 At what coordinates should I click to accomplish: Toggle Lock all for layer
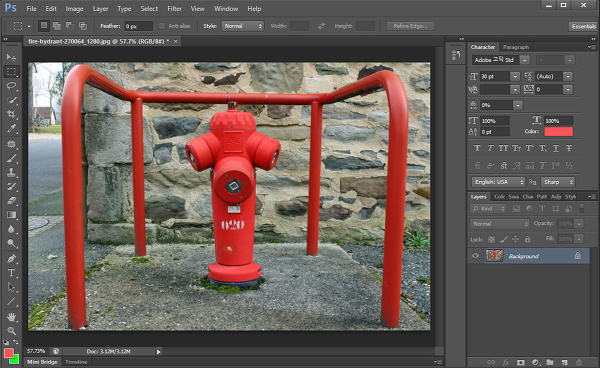point(528,239)
